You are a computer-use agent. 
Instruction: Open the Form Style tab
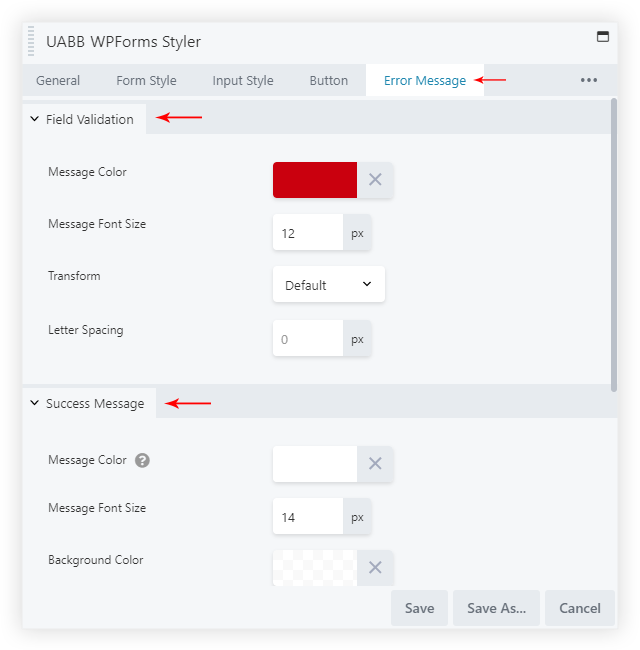[x=146, y=81]
